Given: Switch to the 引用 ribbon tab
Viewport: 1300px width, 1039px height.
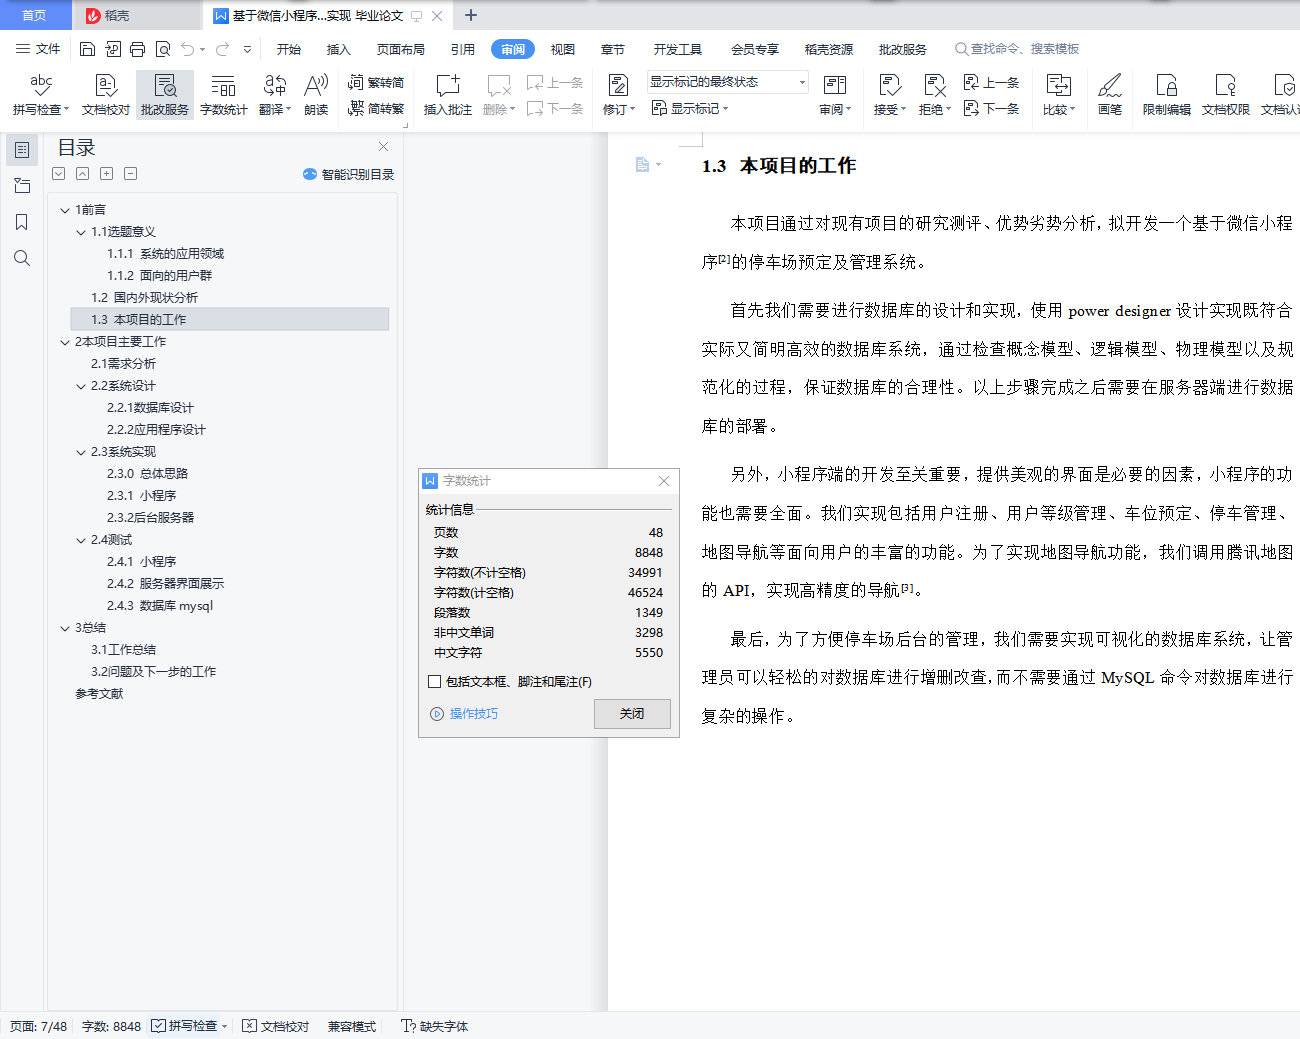Looking at the screenshot, I should click(x=463, y=49).
